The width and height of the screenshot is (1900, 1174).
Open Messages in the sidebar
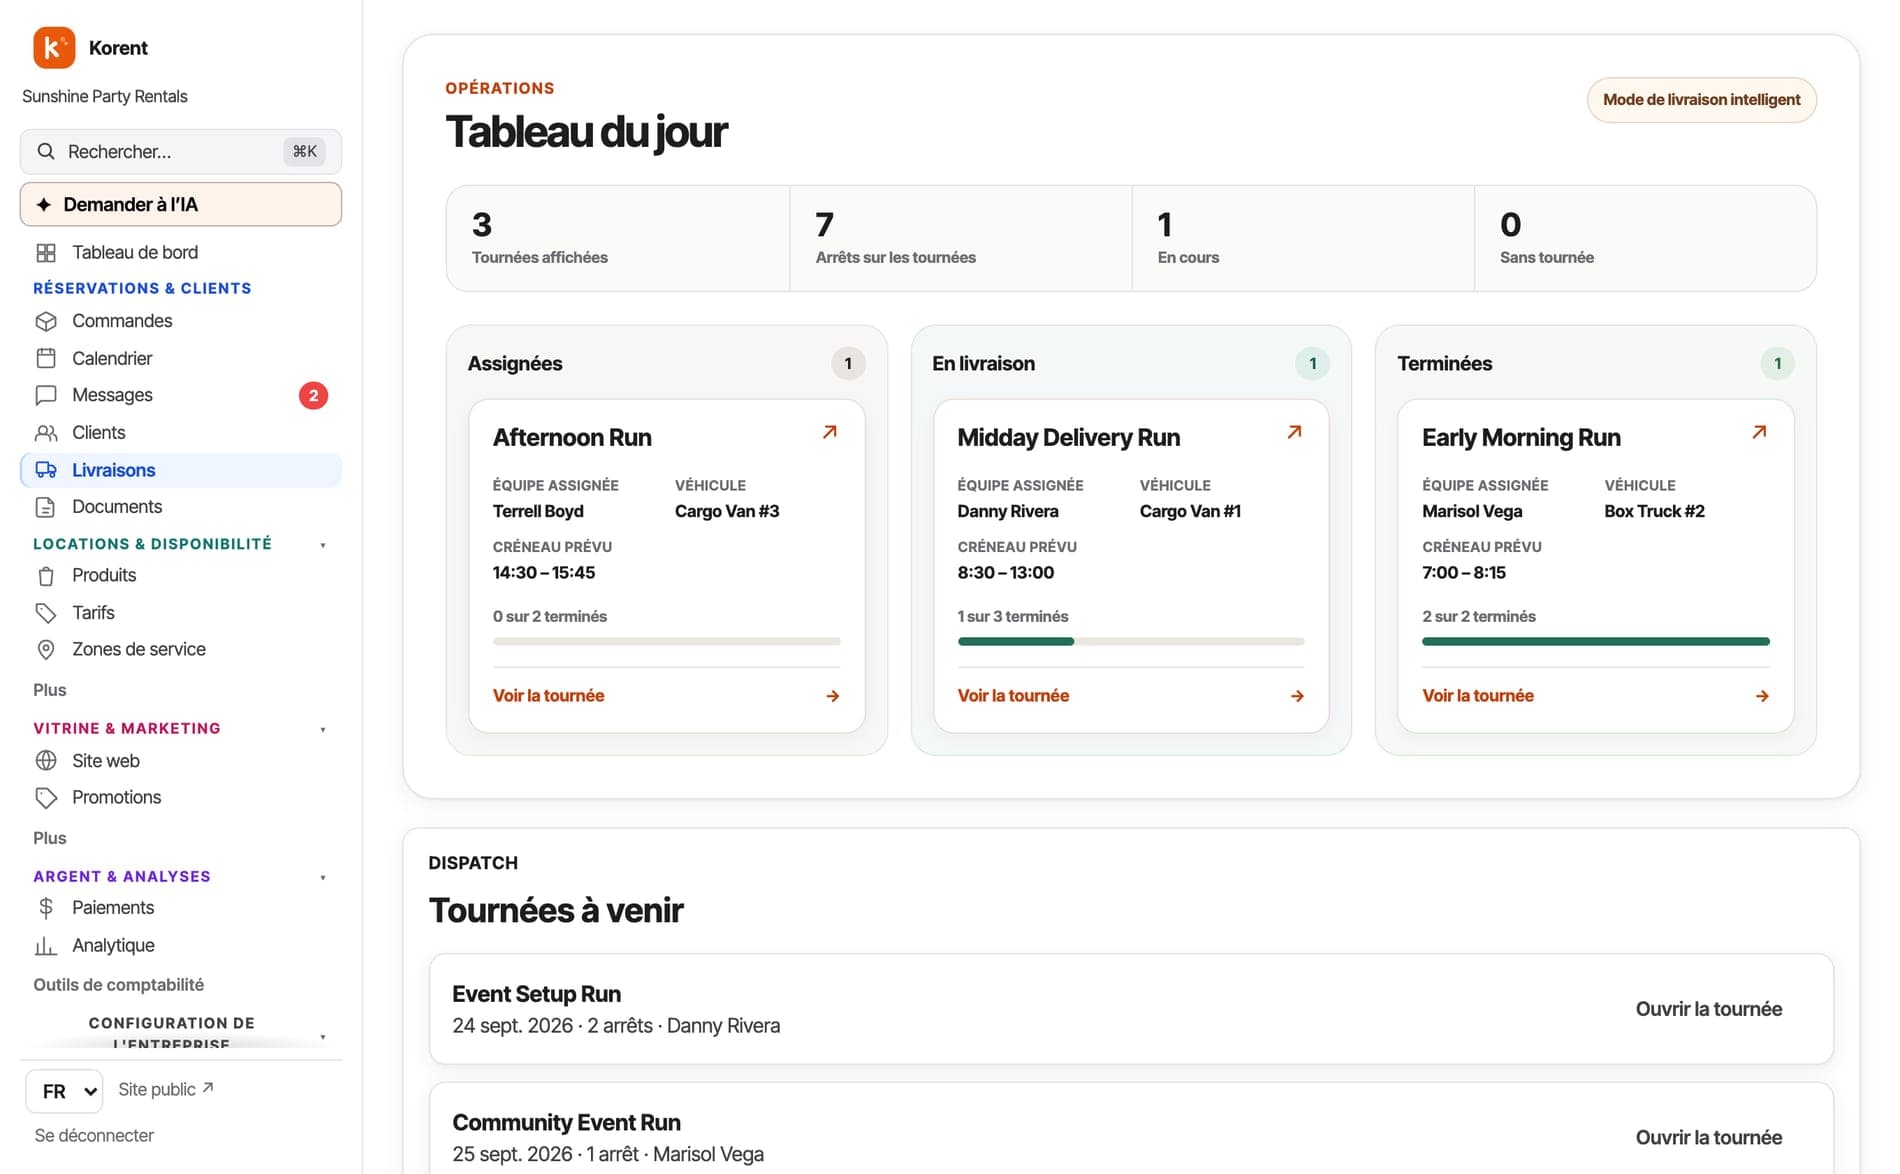tap(181, 395)
